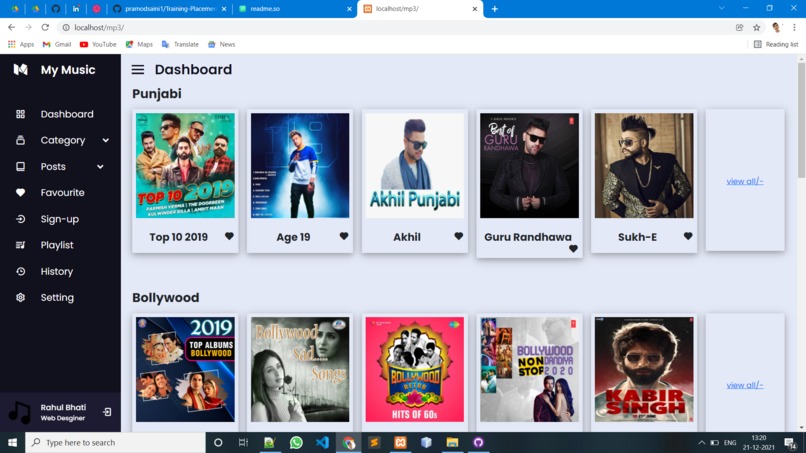Image resolution: width=806 pixels, height=453 pixels.
Task: Open the Reading list
Action: click(x=776, y=44)
